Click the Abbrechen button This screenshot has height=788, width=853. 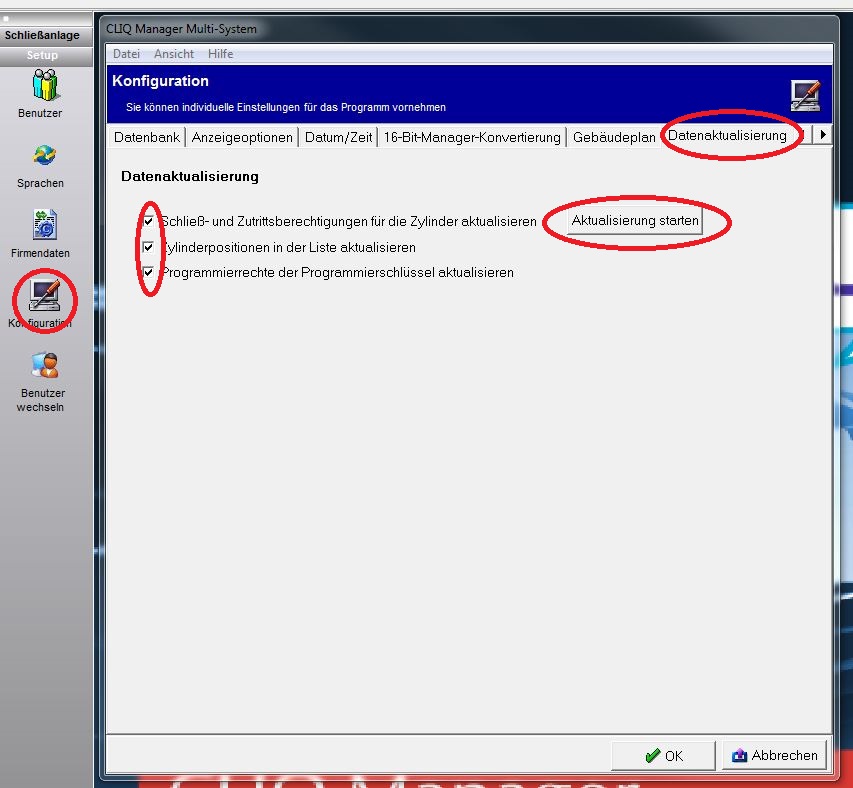coord(774,755)
